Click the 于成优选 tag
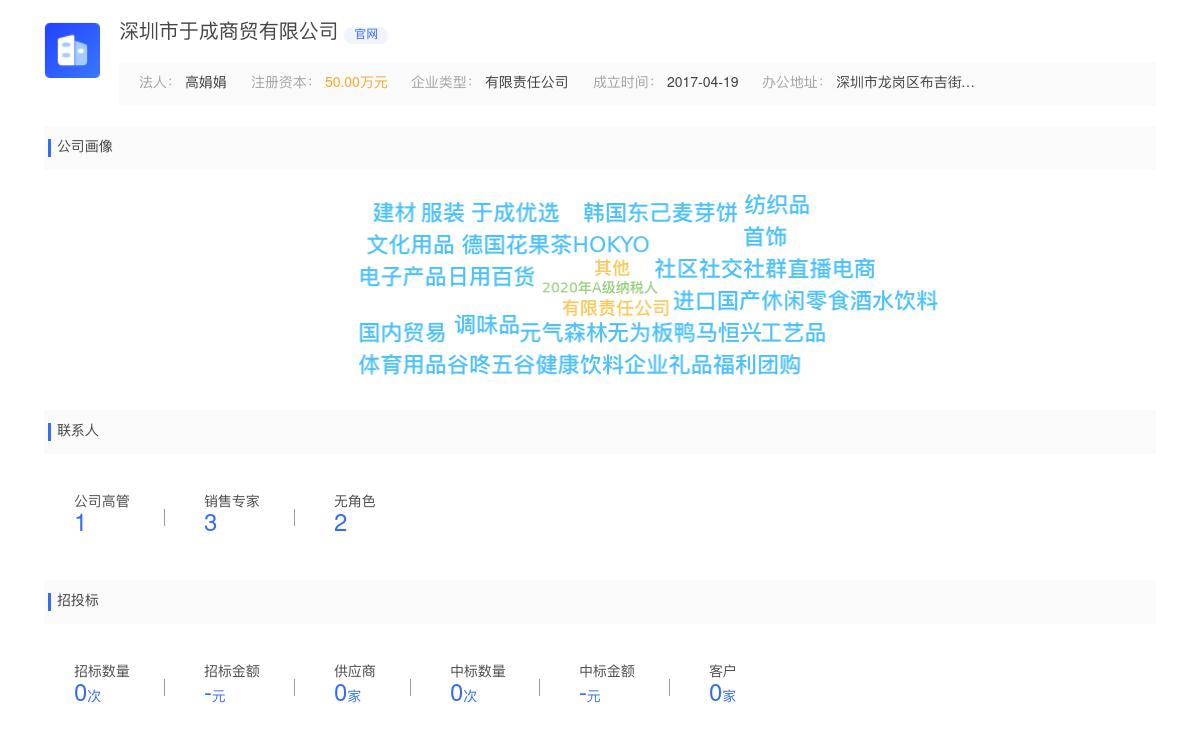The image size is (1200, 752). 515,213
